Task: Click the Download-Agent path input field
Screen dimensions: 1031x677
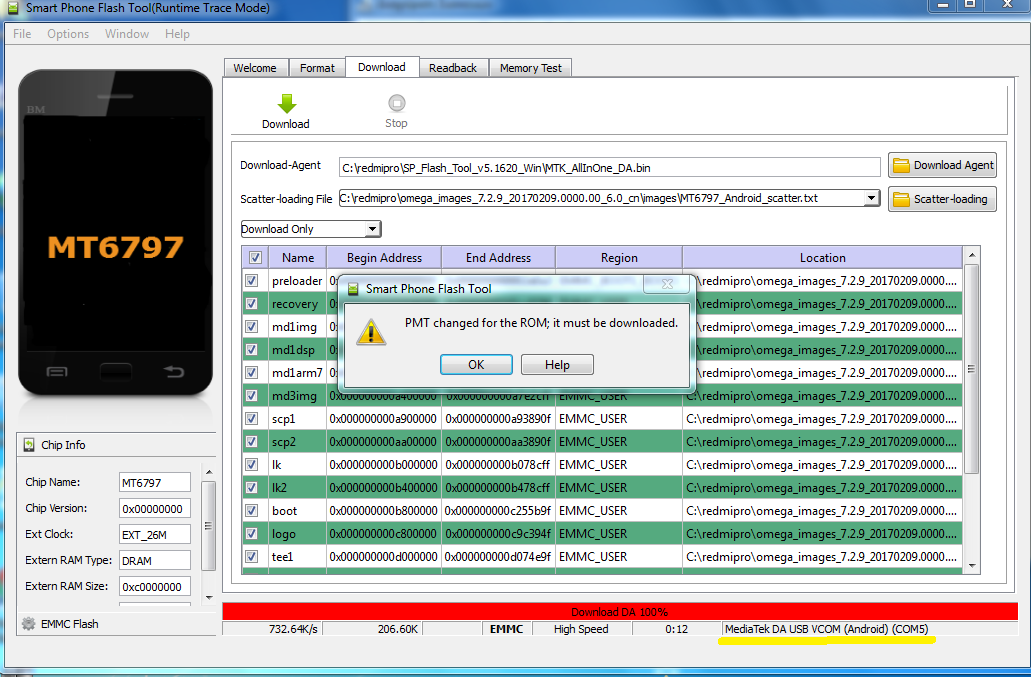Action: pyautogui.click(x=609, y=167)
